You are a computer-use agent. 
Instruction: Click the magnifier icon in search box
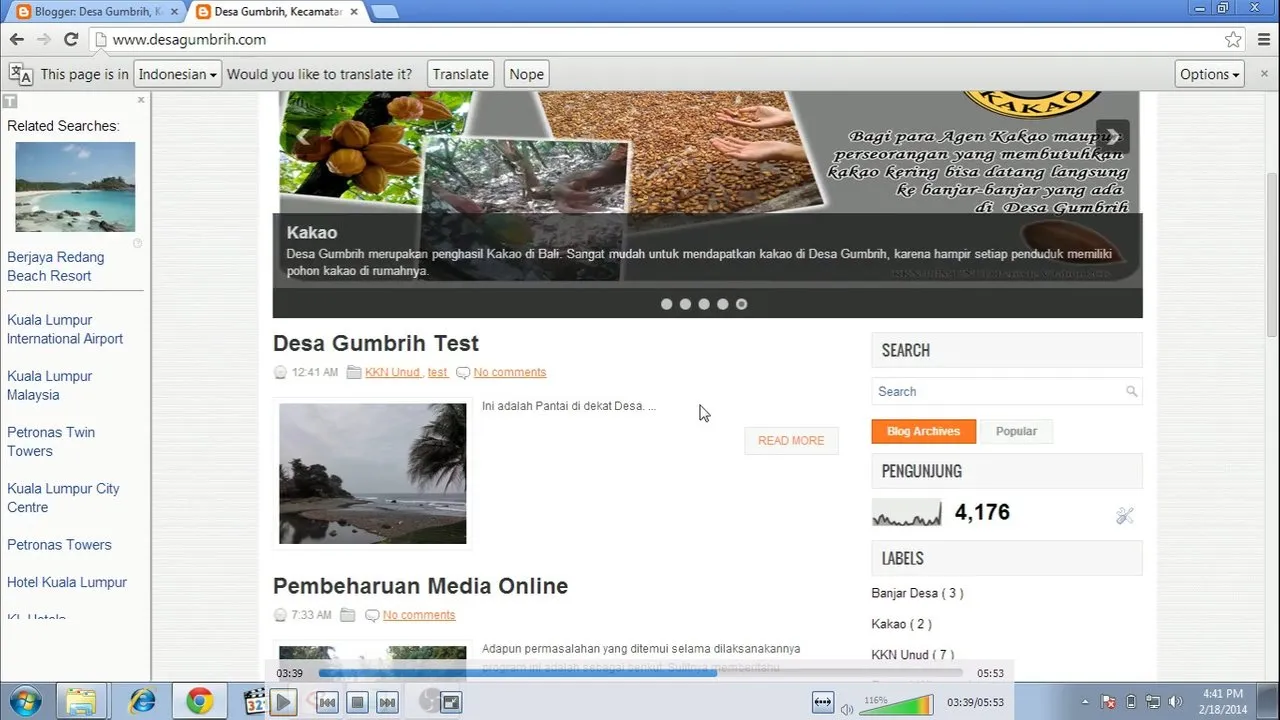pyautogui.click(x=1131, y=392)
